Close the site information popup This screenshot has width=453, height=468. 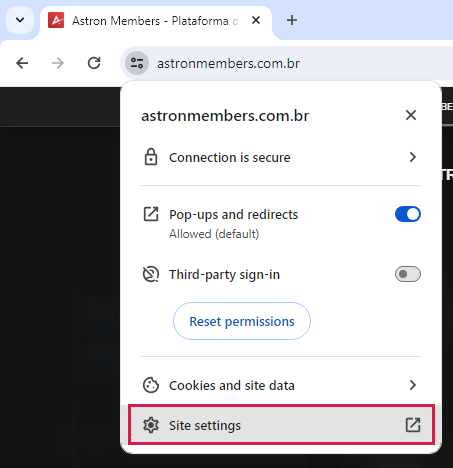pos(411,115)
